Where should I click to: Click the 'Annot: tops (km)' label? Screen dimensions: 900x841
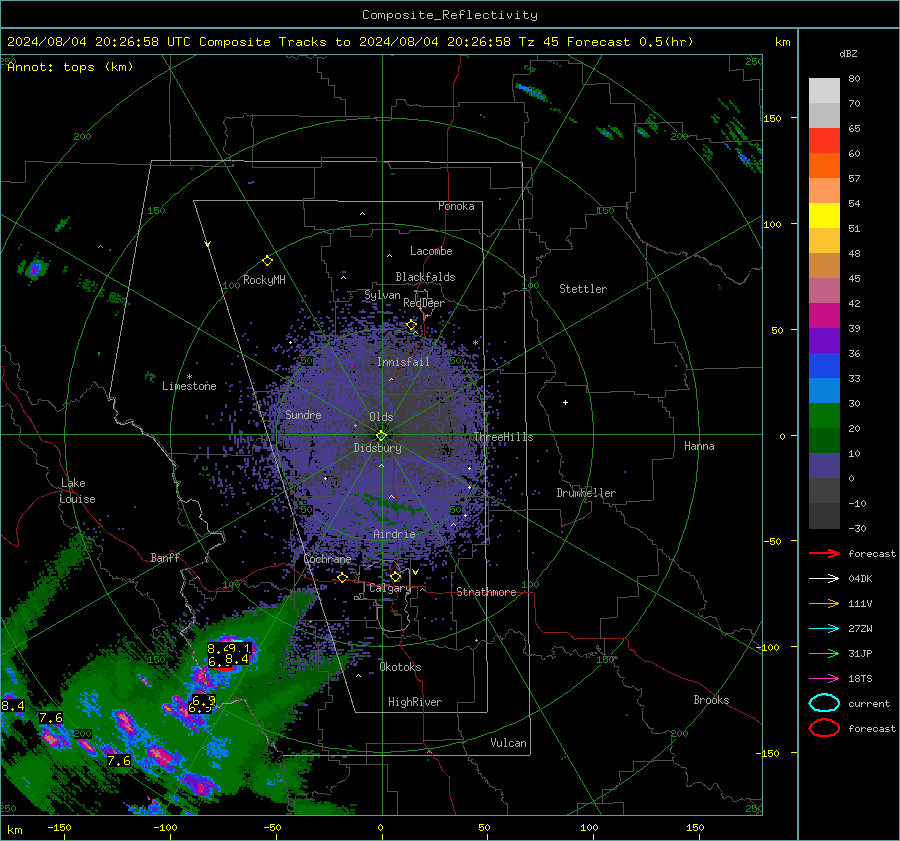[70, 67]
